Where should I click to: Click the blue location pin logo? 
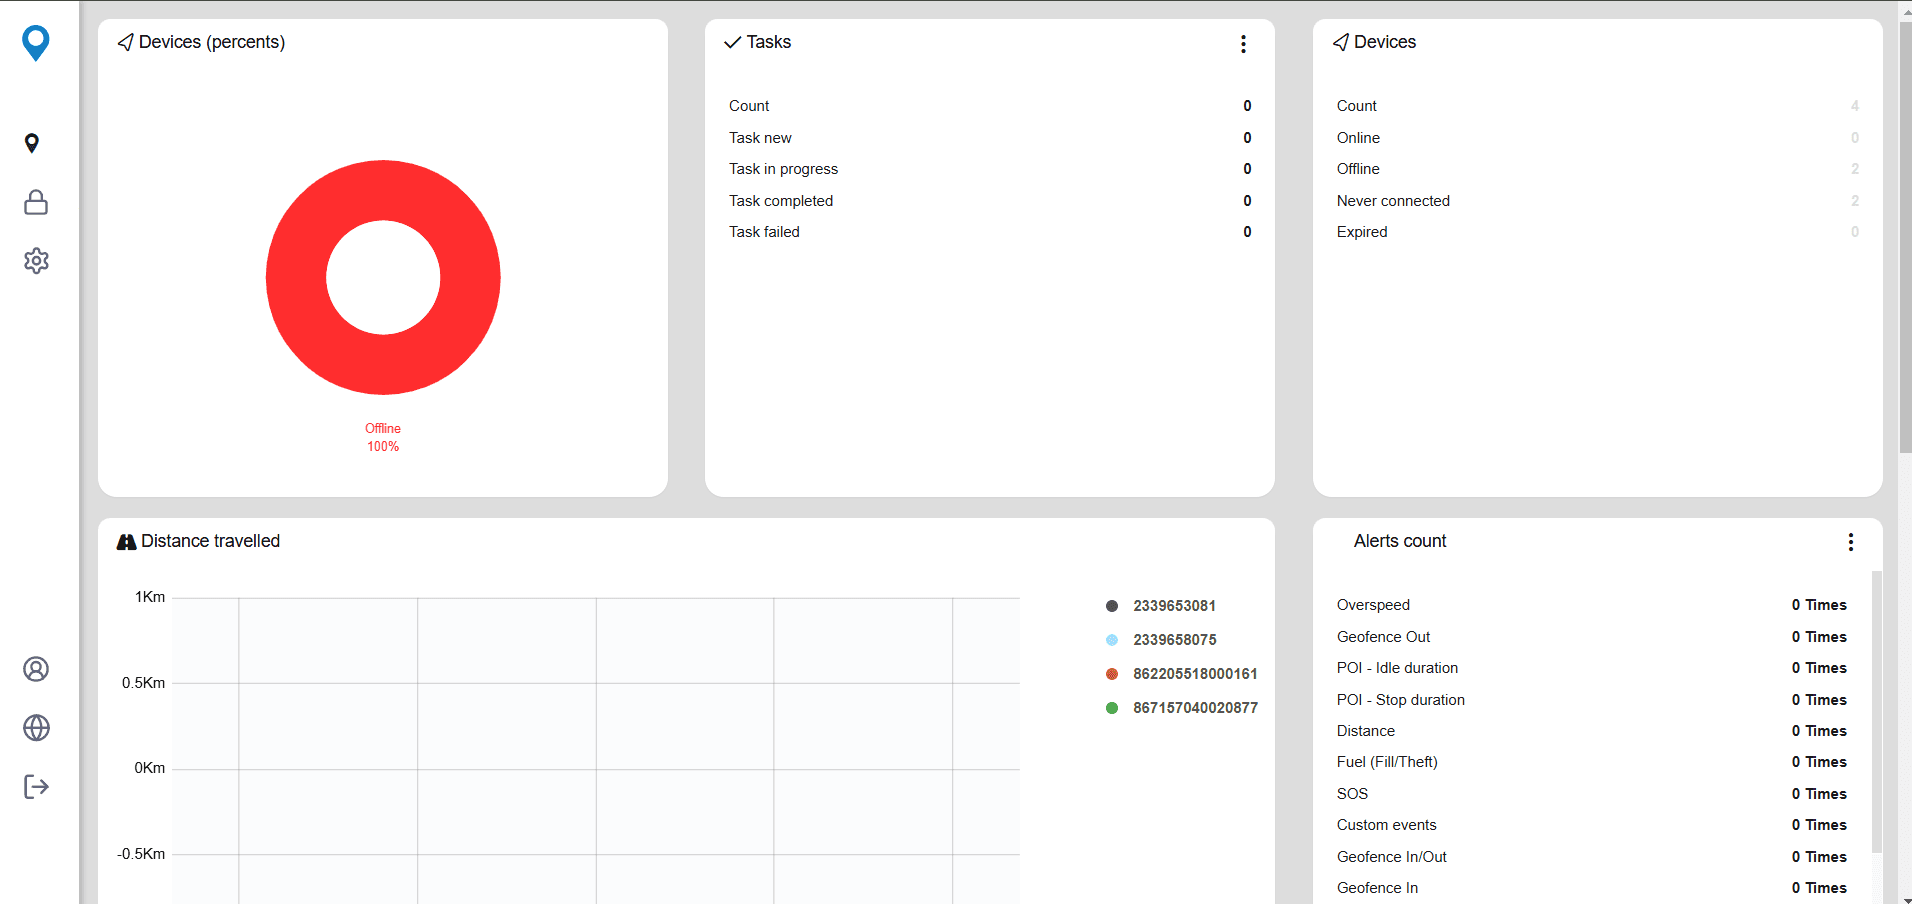pyautogui.click(x=36, y=43)
